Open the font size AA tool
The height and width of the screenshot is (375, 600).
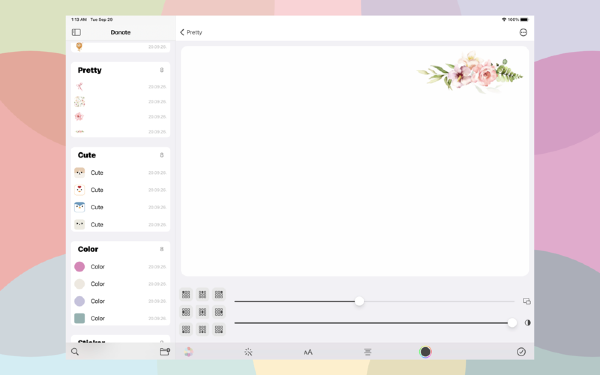[x=308, y=352]
